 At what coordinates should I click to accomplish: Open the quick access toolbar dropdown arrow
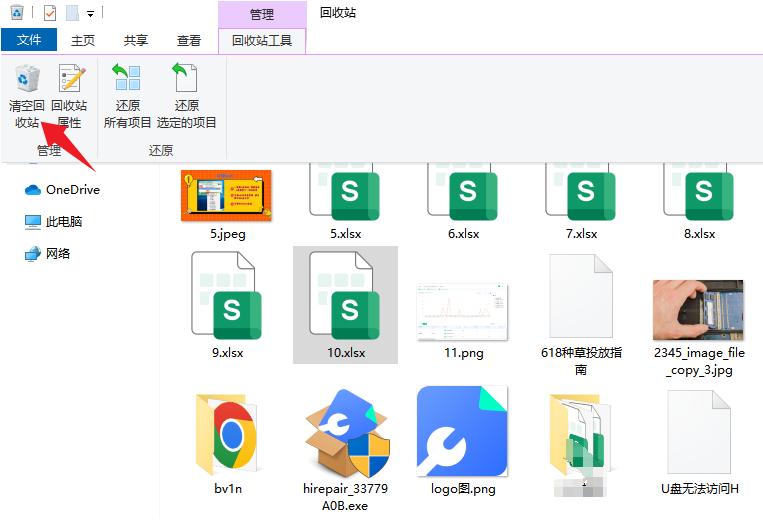click(x=91, y=14)
